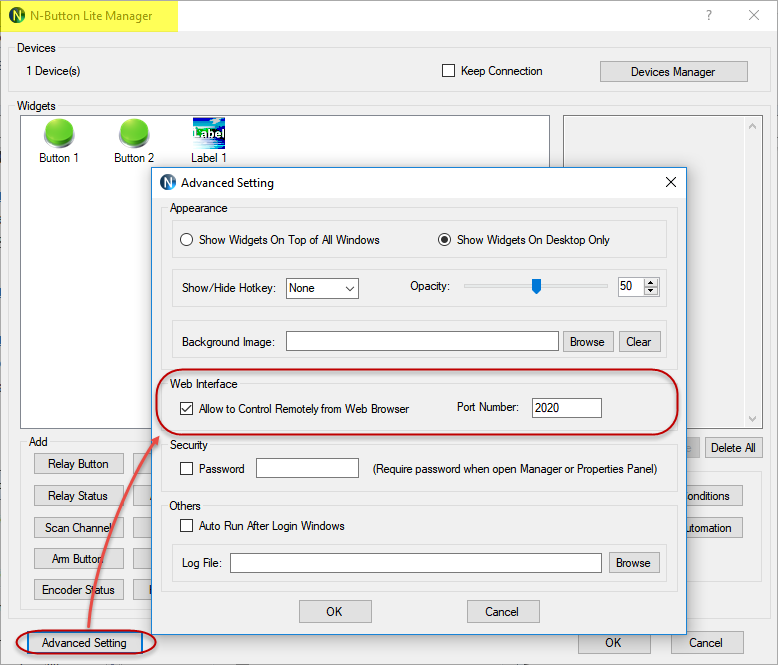Viewport: 778px width, 665px height.
Task: Click the Opacity value field showing 50
Action: (x=631, y=286)
